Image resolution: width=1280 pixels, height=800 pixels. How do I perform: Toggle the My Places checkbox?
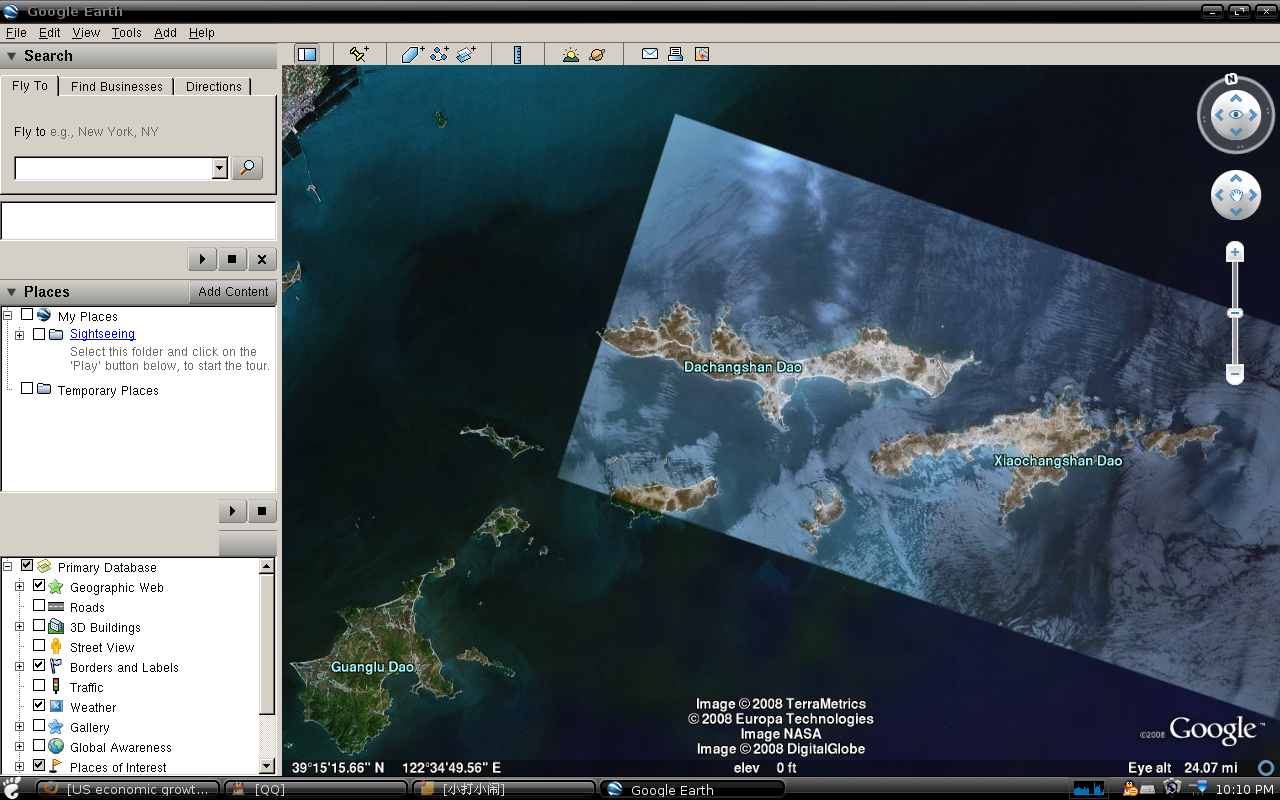point(27,315)
